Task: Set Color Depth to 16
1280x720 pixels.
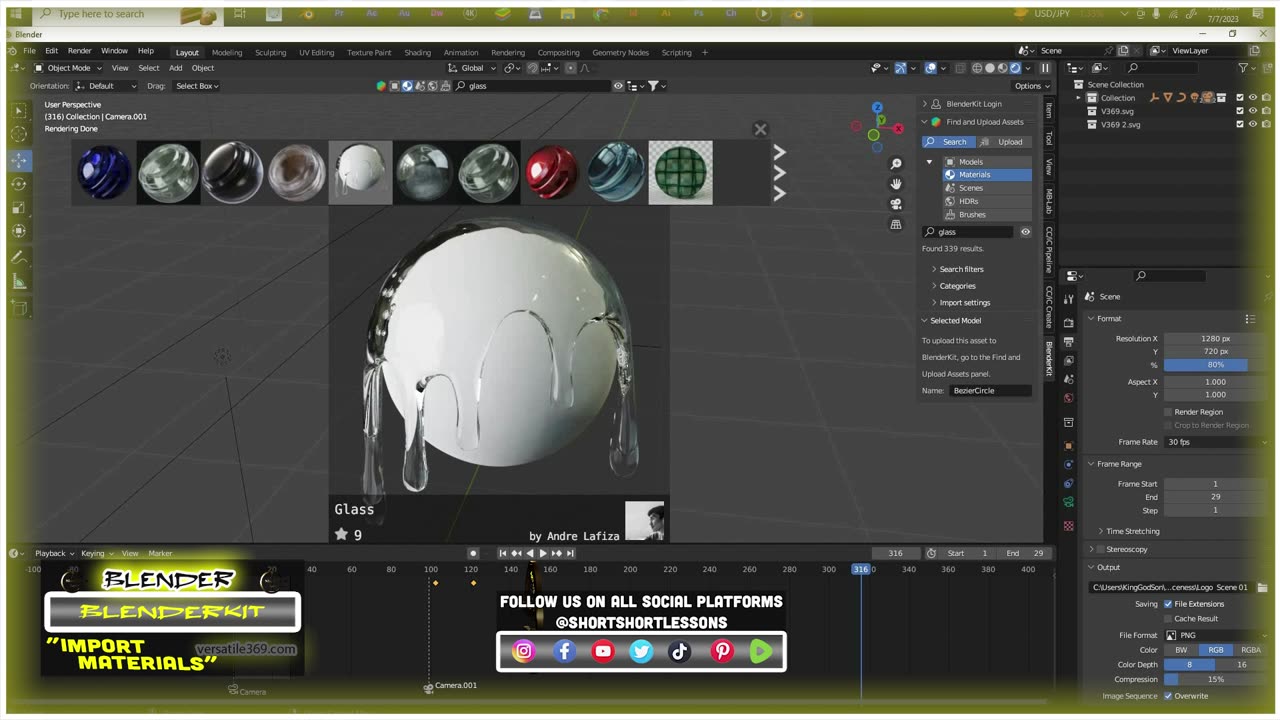Action: tap(1242, 664)
